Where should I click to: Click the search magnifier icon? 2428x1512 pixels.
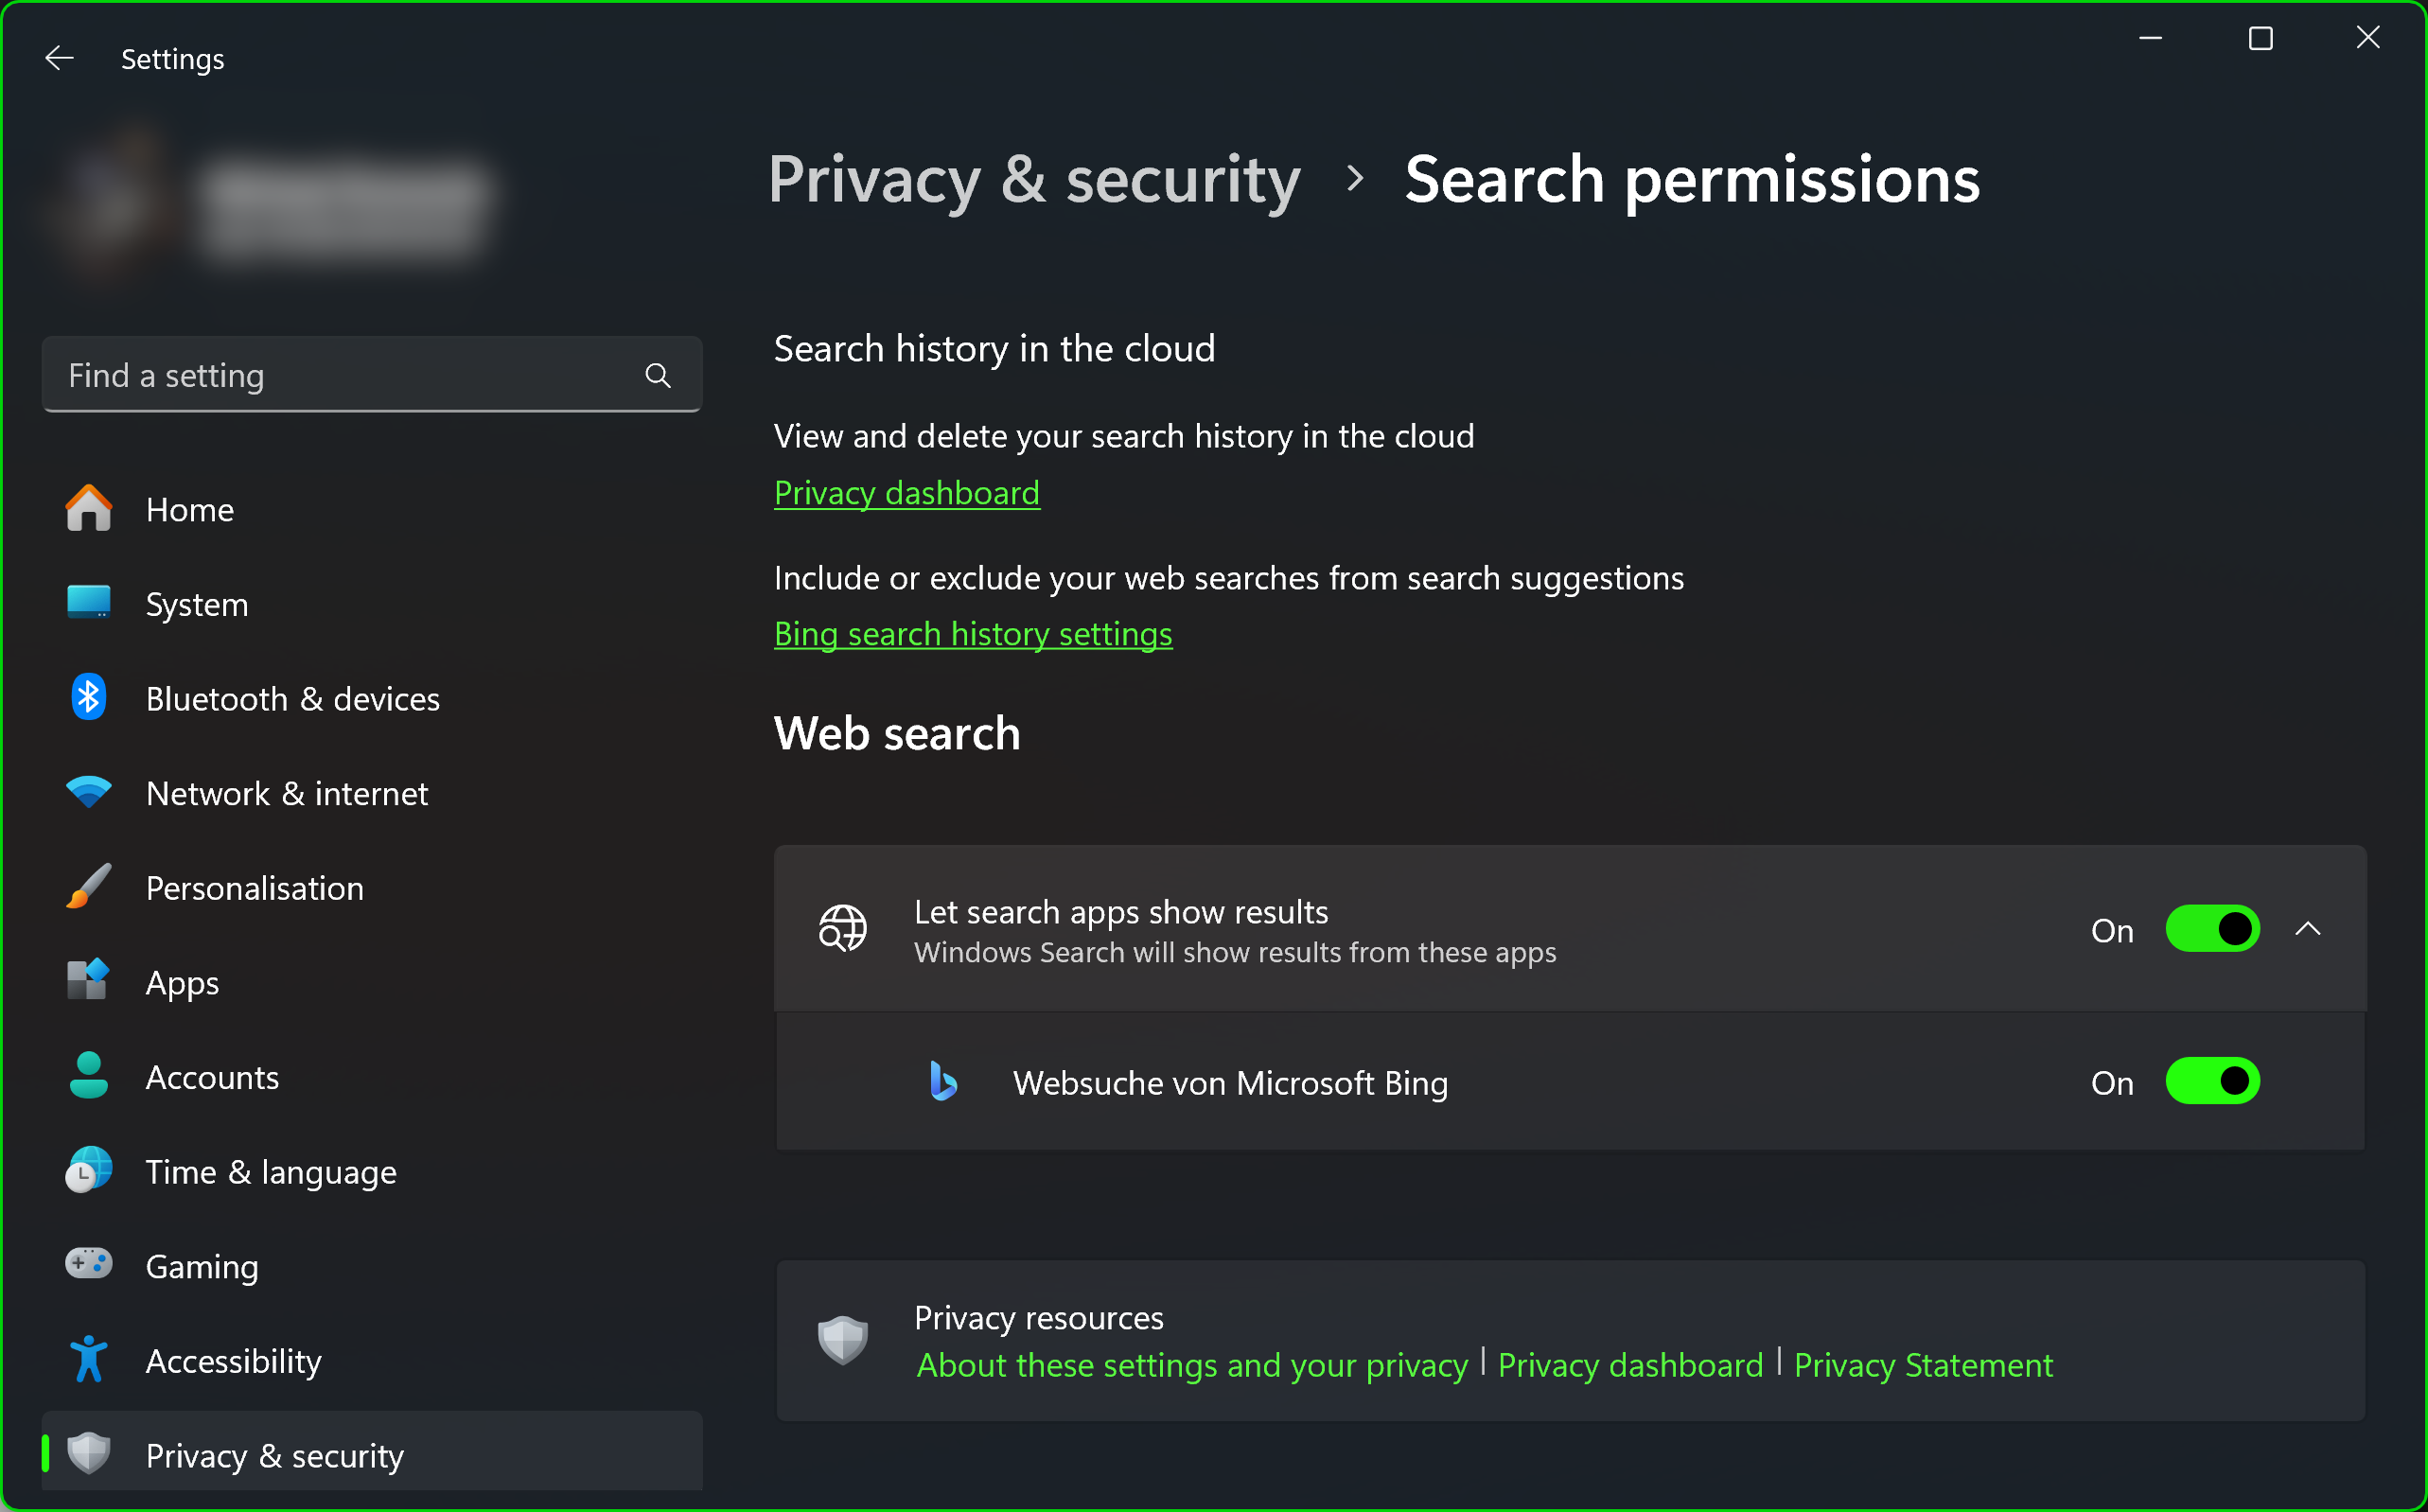click(x=657, y=376)
